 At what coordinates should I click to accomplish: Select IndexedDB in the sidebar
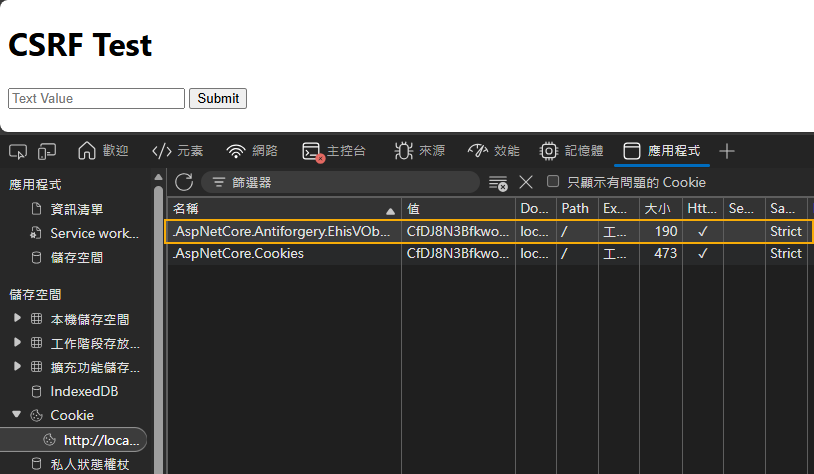point(84,391)
